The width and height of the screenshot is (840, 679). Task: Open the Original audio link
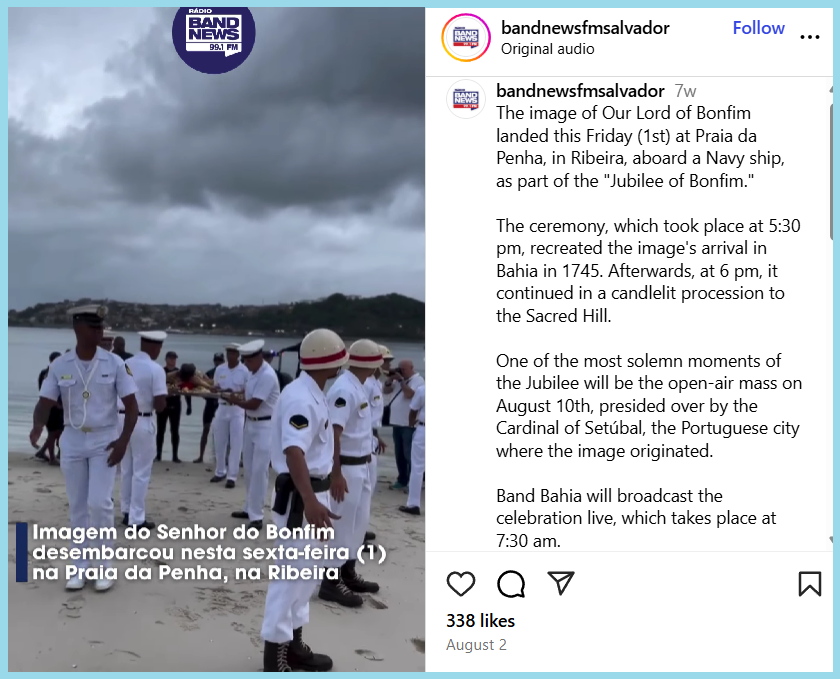(548, 49)
